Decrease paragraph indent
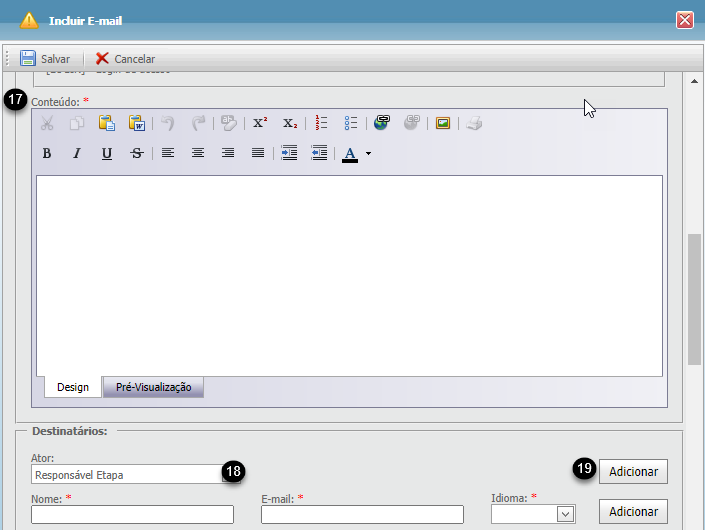The image size is (705, 530). 319,153
